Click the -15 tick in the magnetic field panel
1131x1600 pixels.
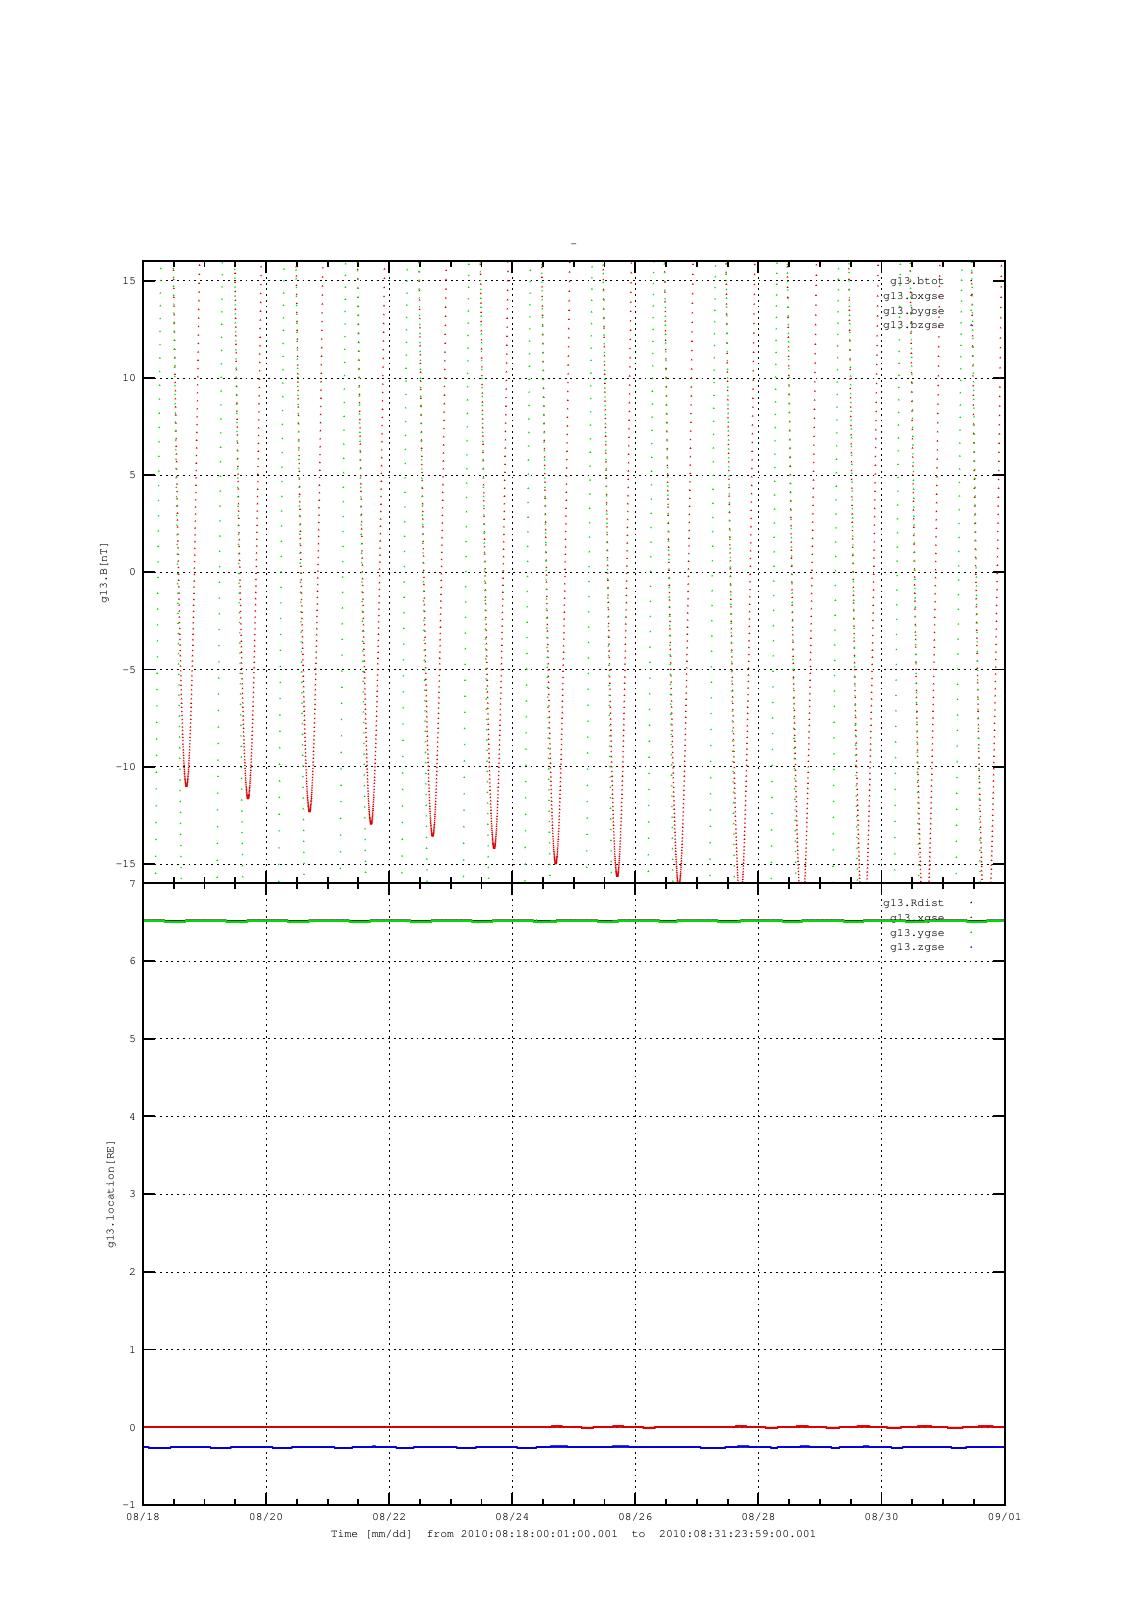pyautogui.click(x=126, y=864)
